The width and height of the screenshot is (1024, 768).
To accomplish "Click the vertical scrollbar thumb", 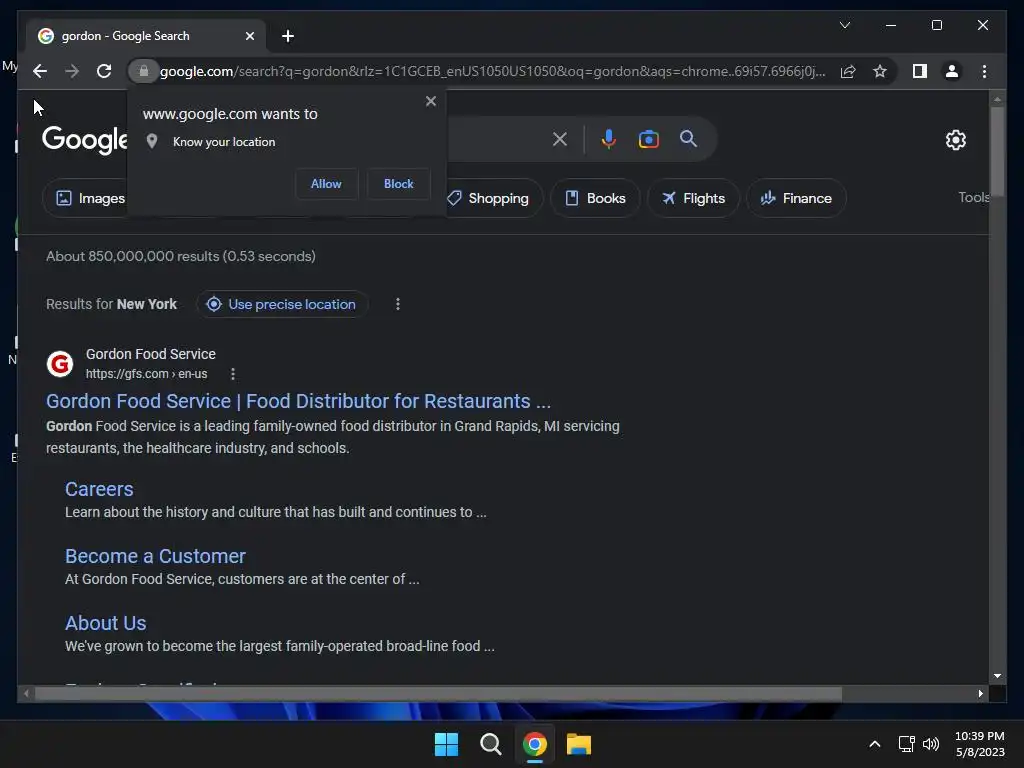I will click(x=997, y=150).
